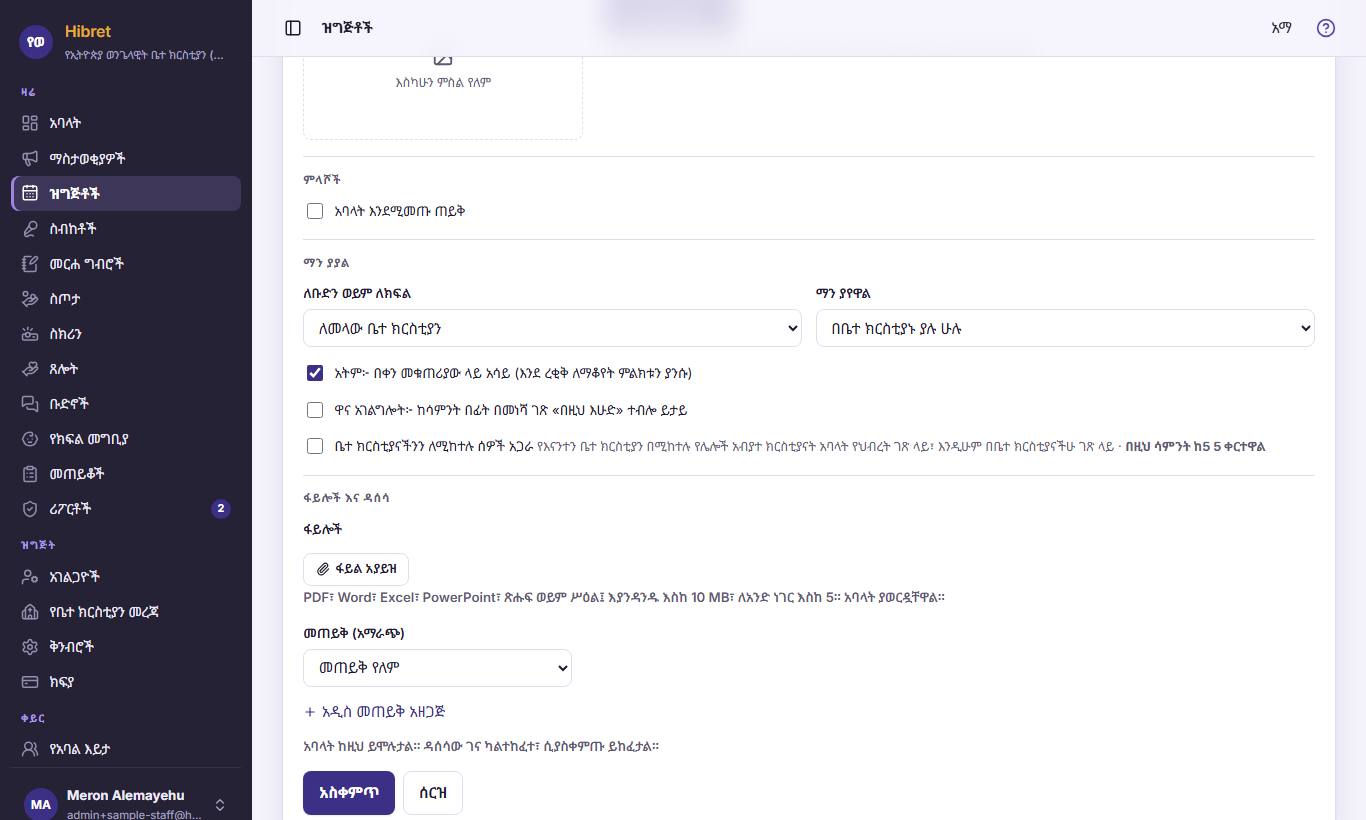The image size is (1366, 820).
Task: Click the አዲስ መጠይቅ አዘጋጅ link
Action: (x=374, y=712)
